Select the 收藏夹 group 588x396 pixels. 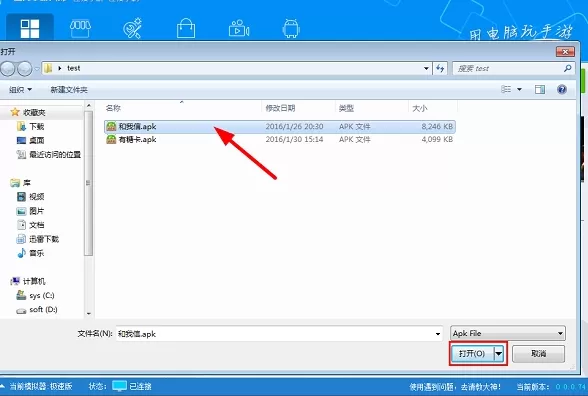28,112
